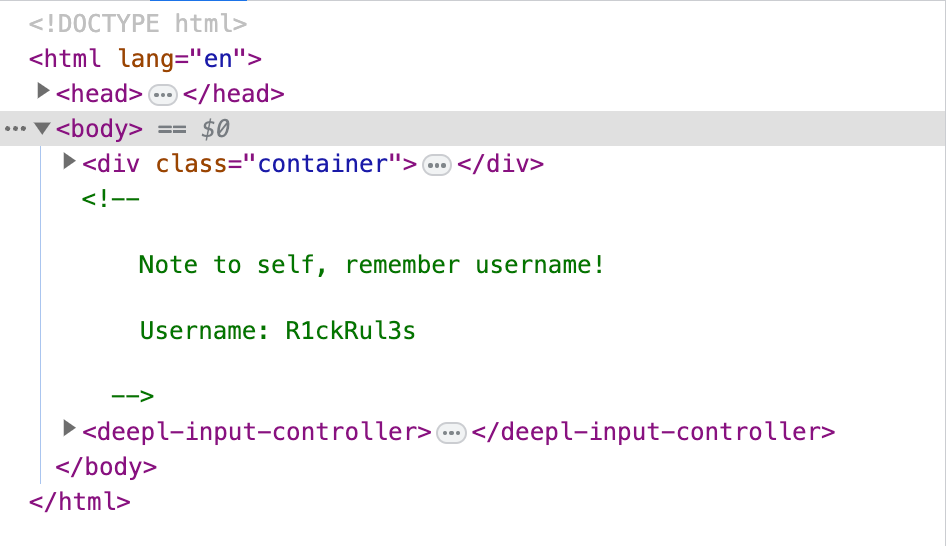Expand the deepl-input-controller triangle
The image size is (946, 546).
[x=69, y=429]
